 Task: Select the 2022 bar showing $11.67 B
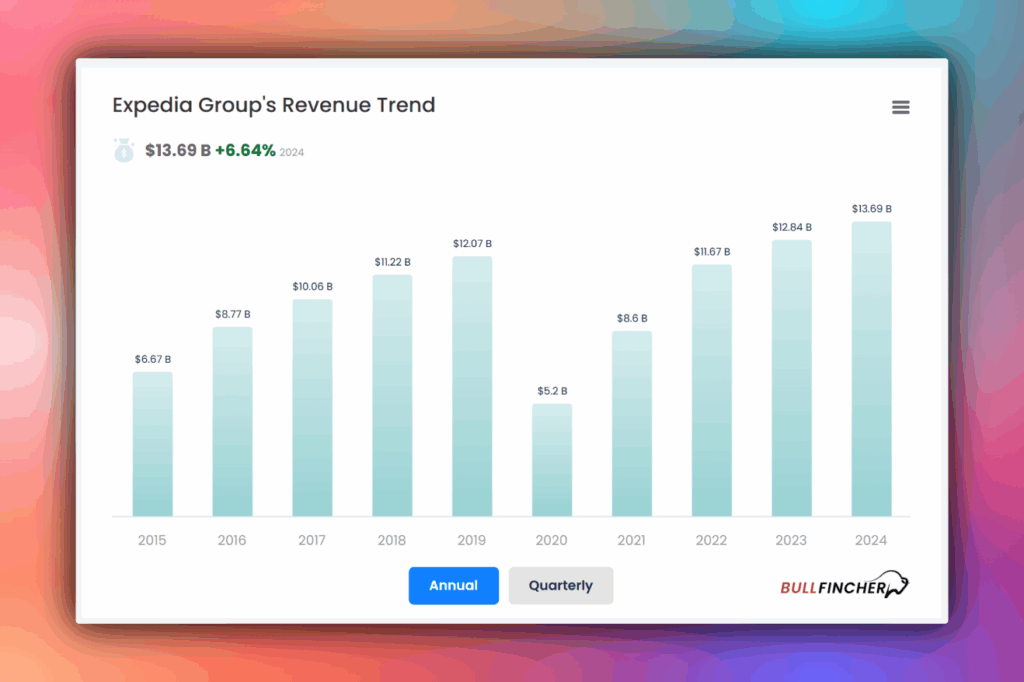tap(711, 390)
